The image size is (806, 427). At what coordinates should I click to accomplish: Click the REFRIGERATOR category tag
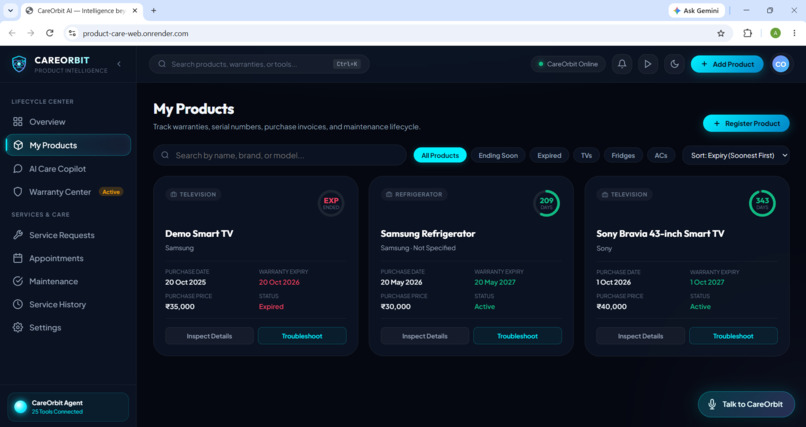coord(414,194)
